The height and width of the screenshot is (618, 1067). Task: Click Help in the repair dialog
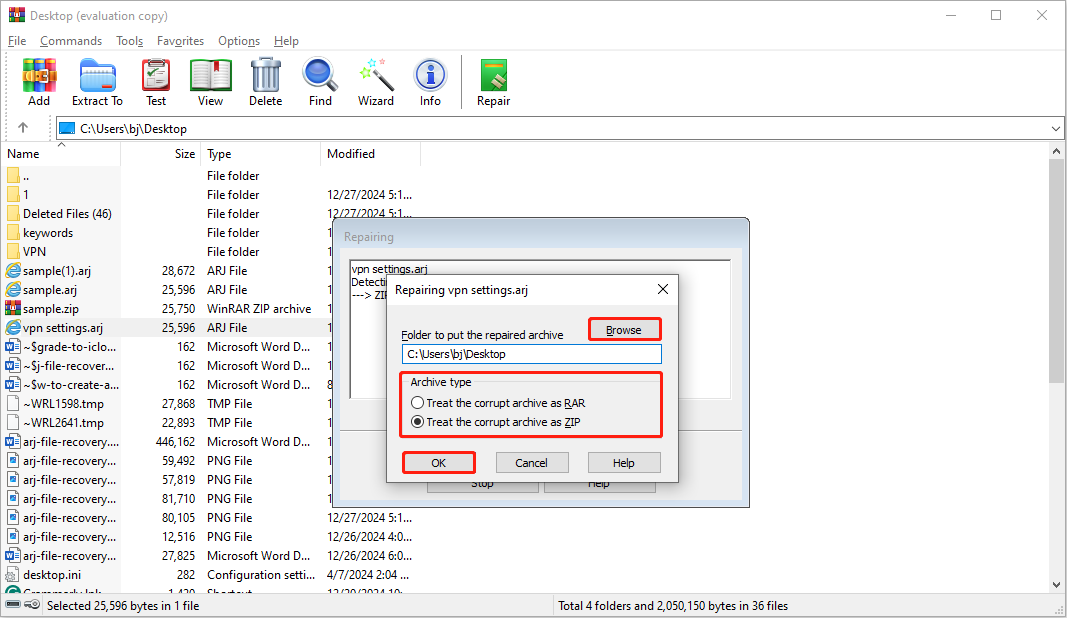pyautogui.click(x=623, y=463)
